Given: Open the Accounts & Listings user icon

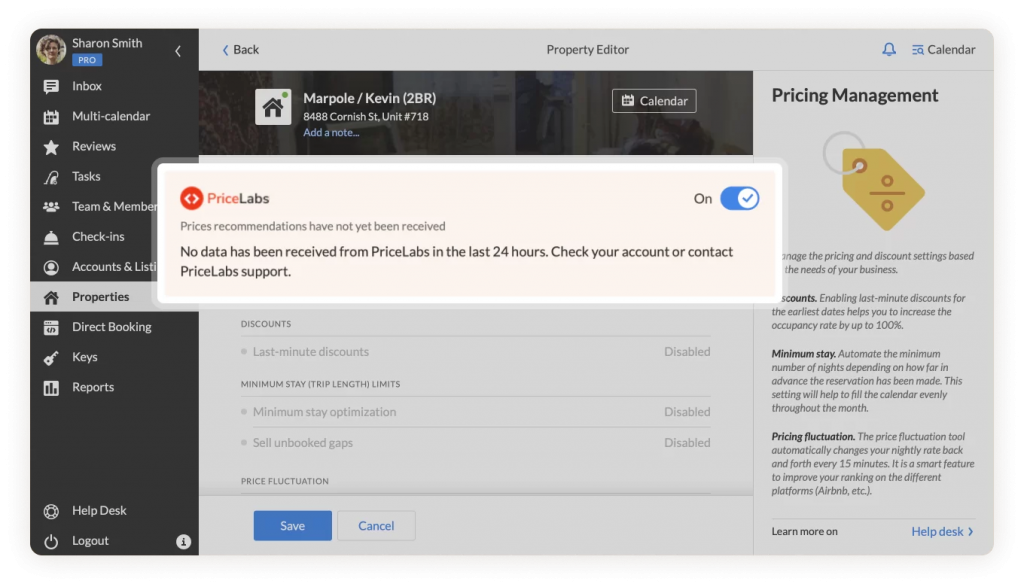Looking at the screenshot, I should point(51,267).
